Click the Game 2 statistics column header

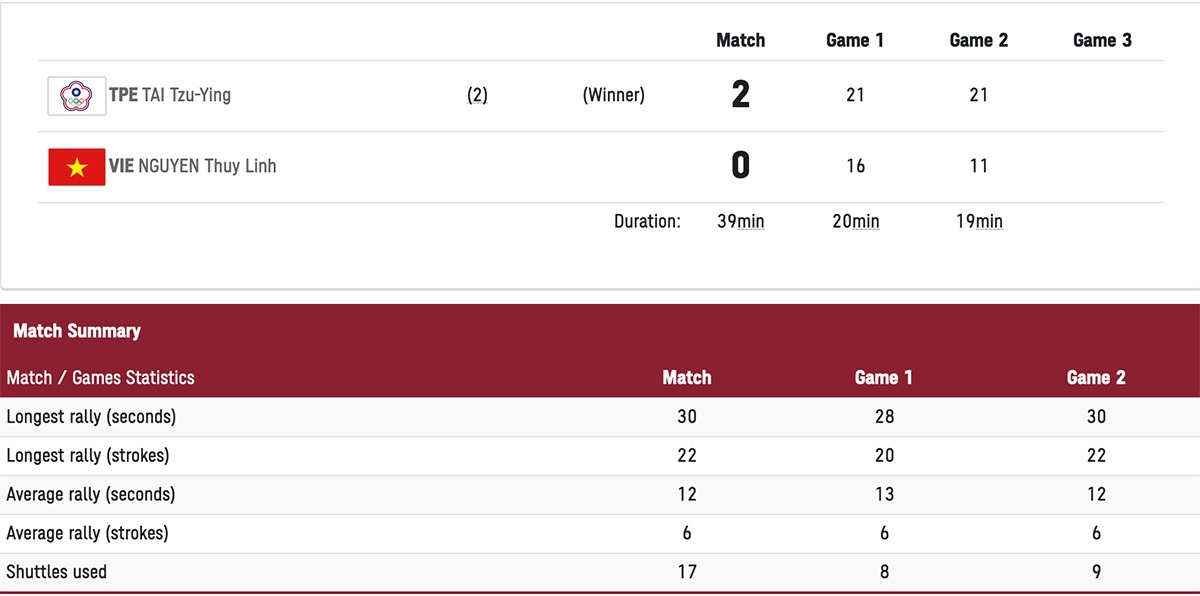pyautogui.click(x=1096, y=378)
